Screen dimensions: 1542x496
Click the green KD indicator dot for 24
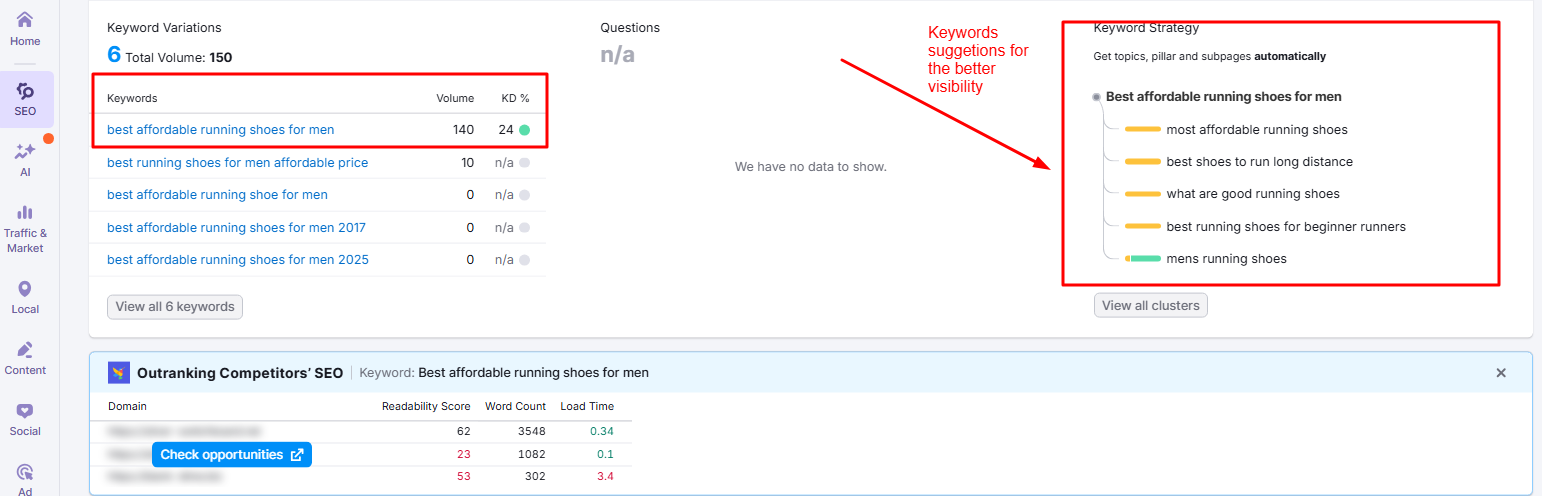point(524,130)
